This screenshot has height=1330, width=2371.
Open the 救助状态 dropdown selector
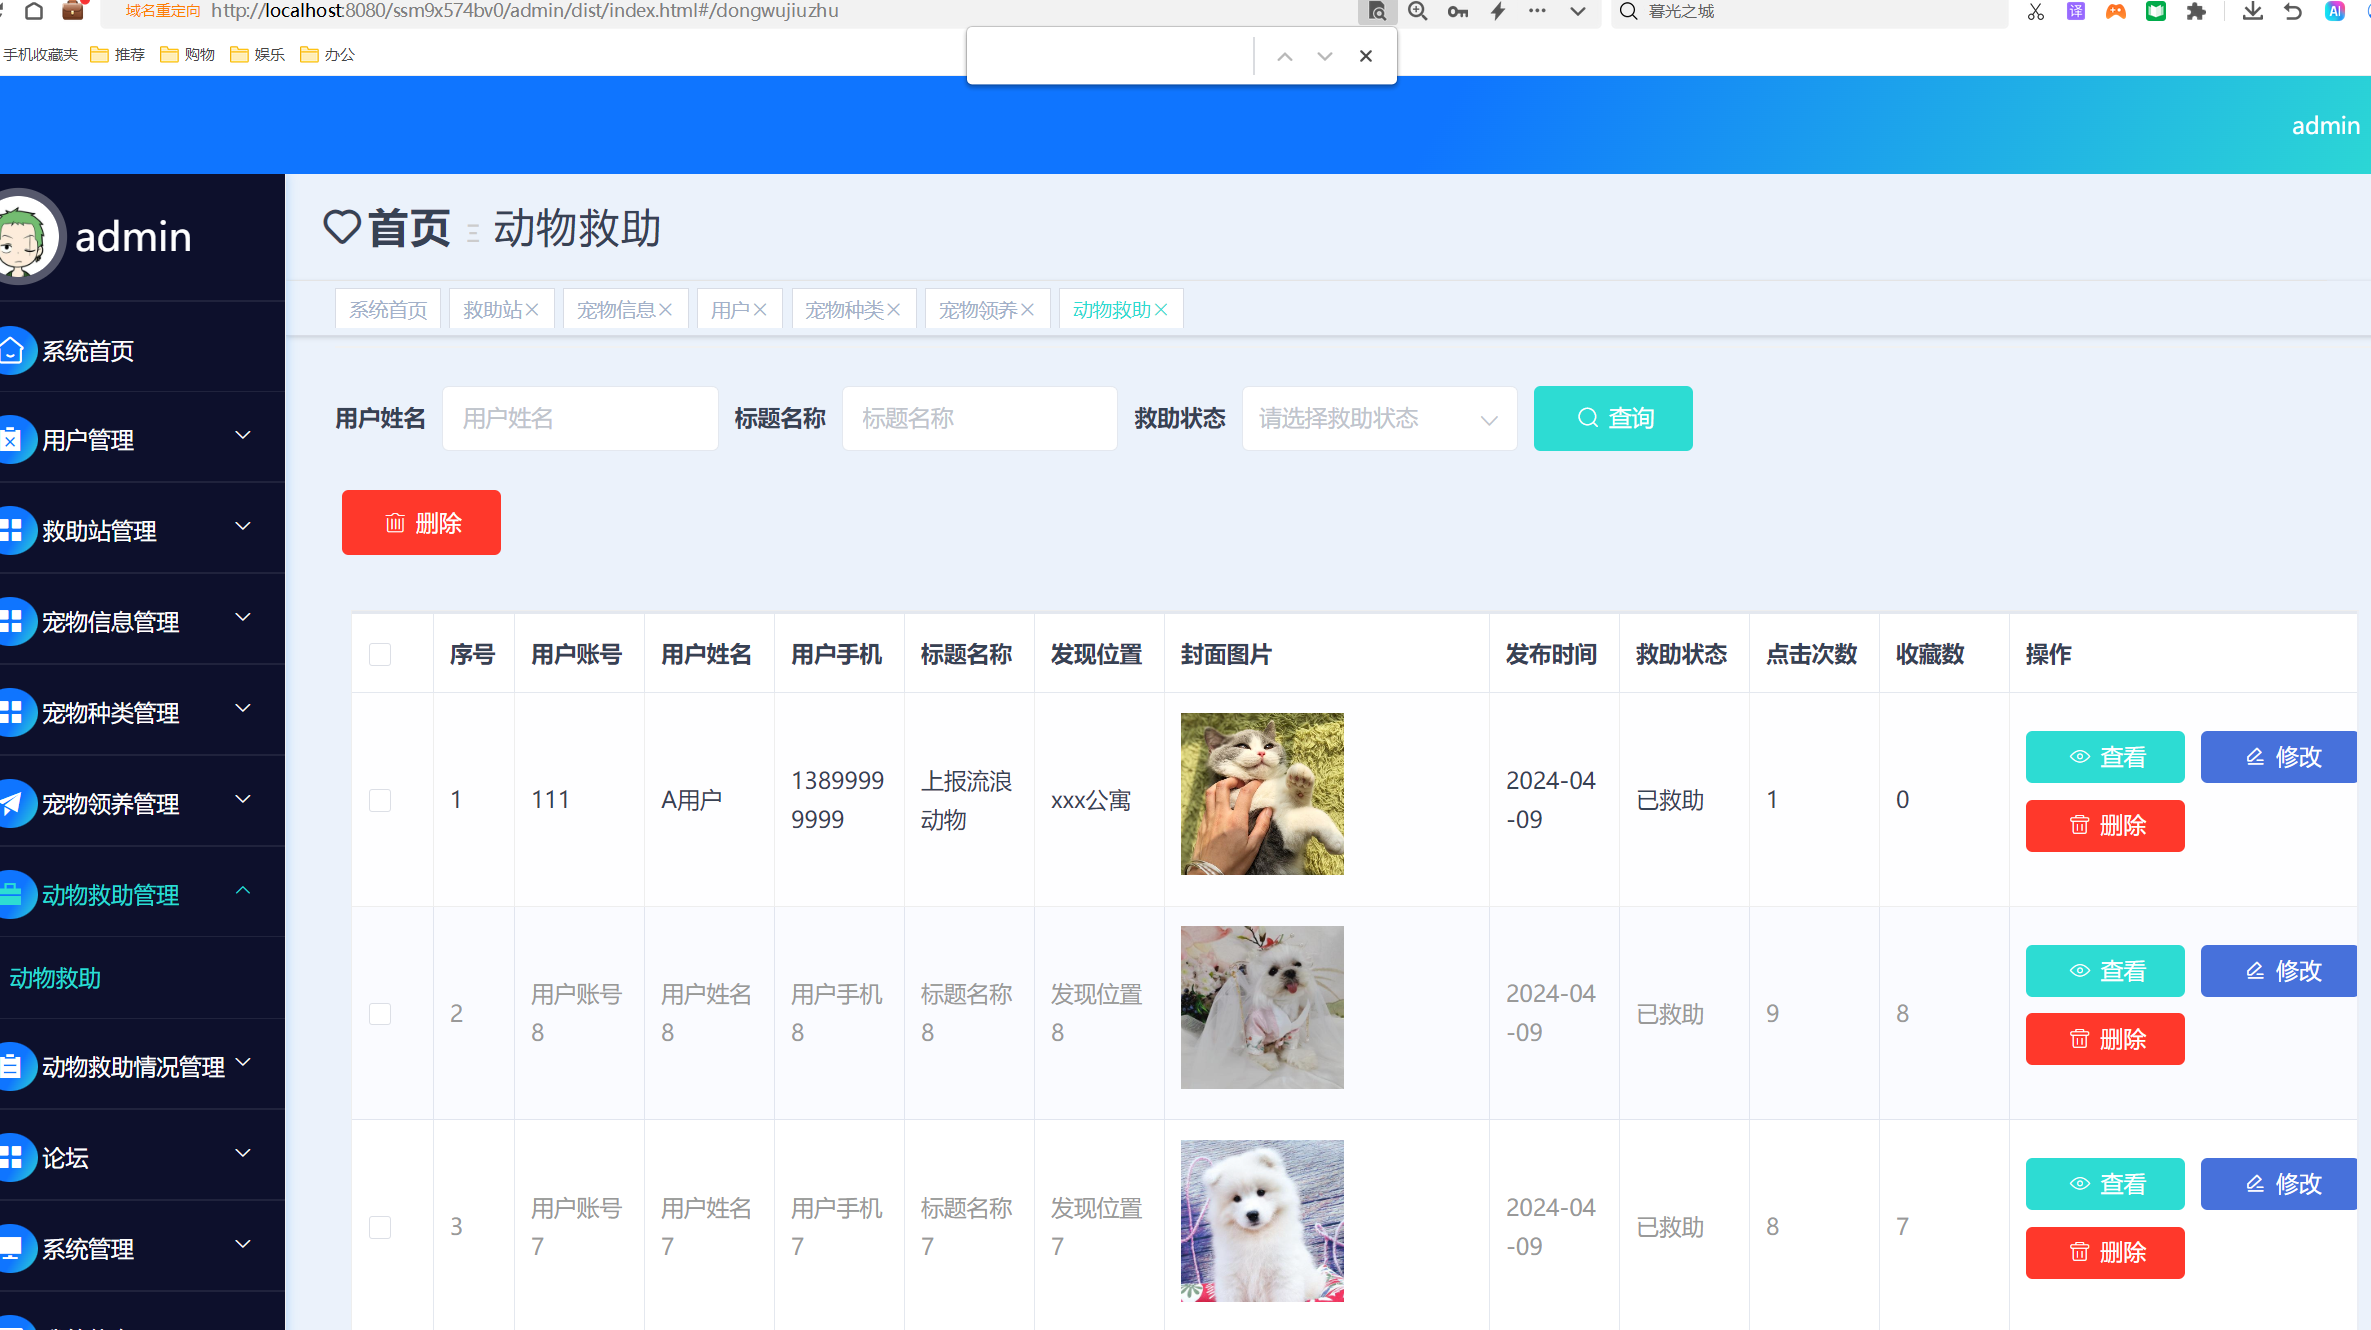tap(1379, 418)
